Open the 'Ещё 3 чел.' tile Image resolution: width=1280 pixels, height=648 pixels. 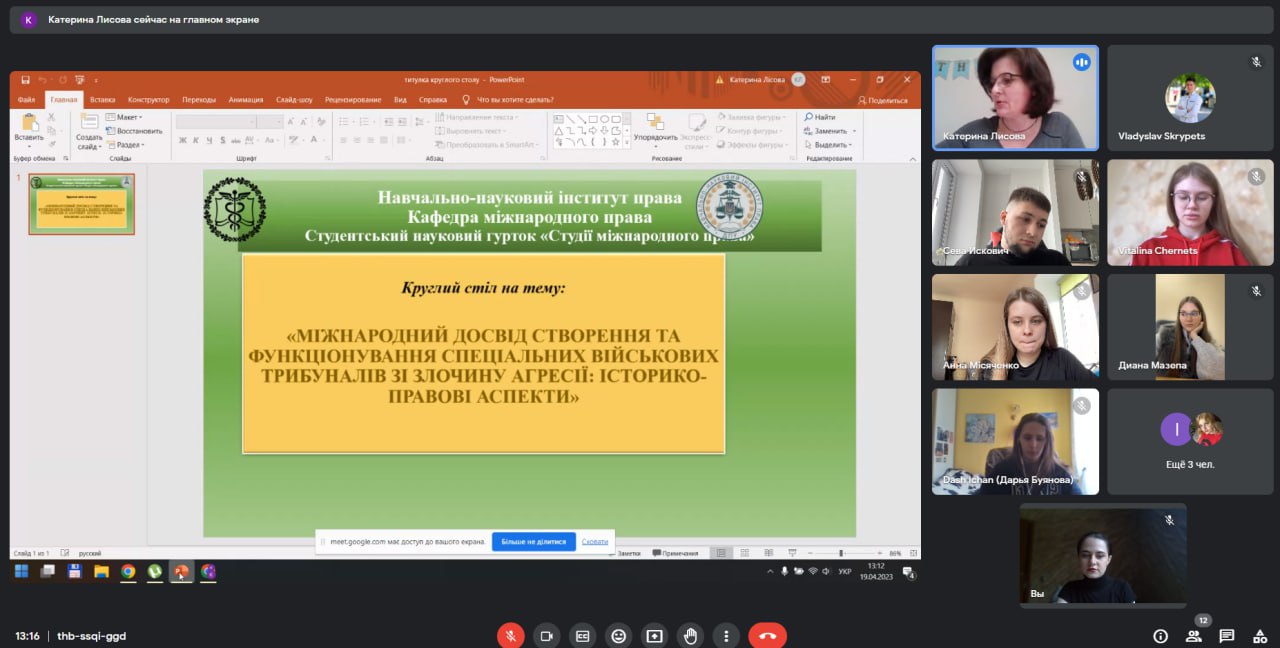click(1190, 441)
